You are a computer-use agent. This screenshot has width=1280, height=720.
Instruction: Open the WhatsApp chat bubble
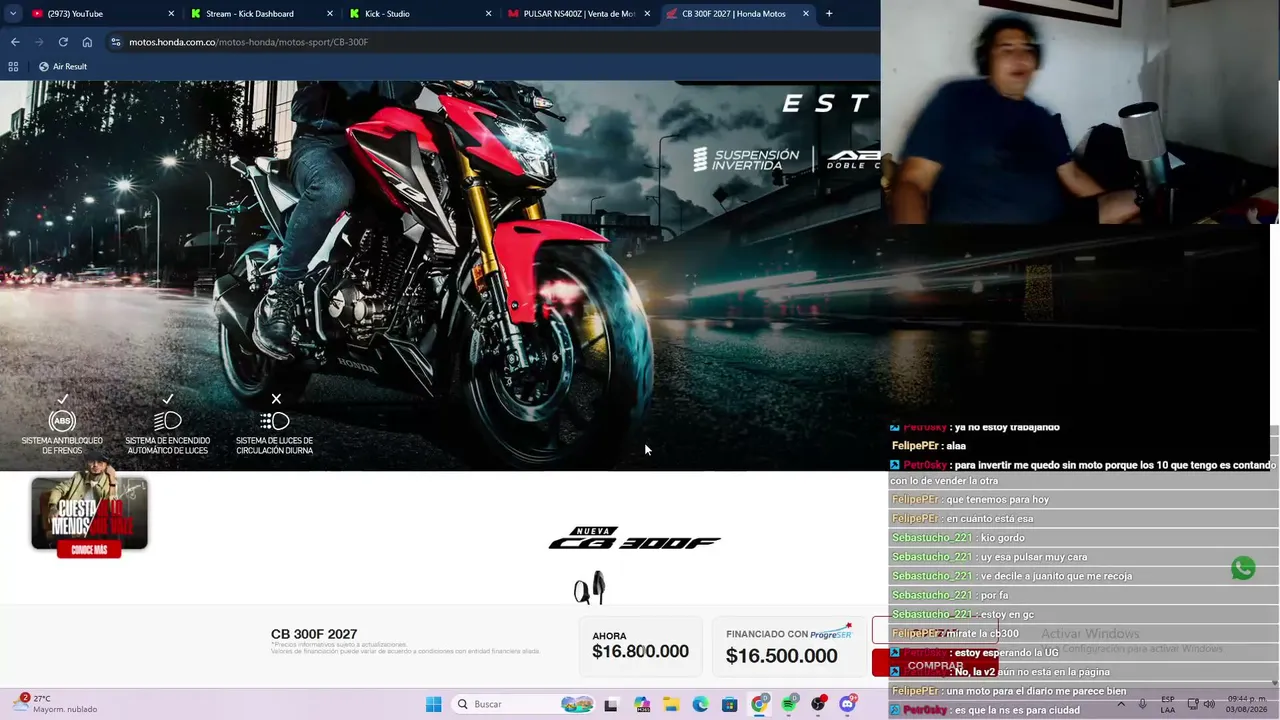(x=1243, y=568)
